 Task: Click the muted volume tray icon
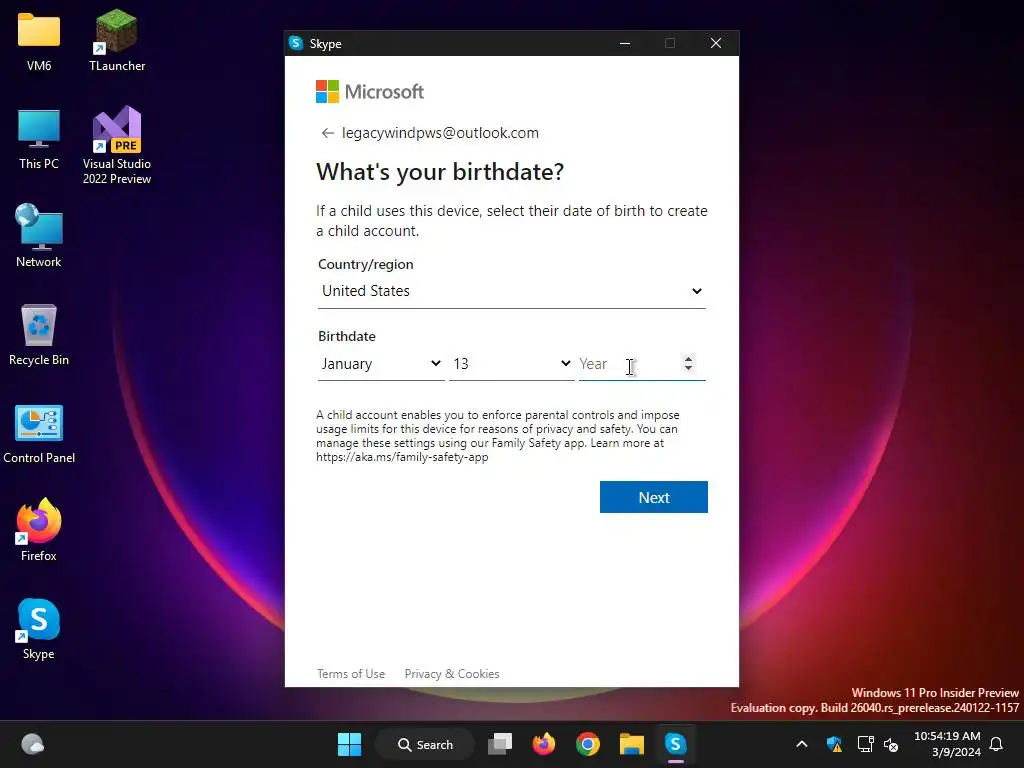891,744
